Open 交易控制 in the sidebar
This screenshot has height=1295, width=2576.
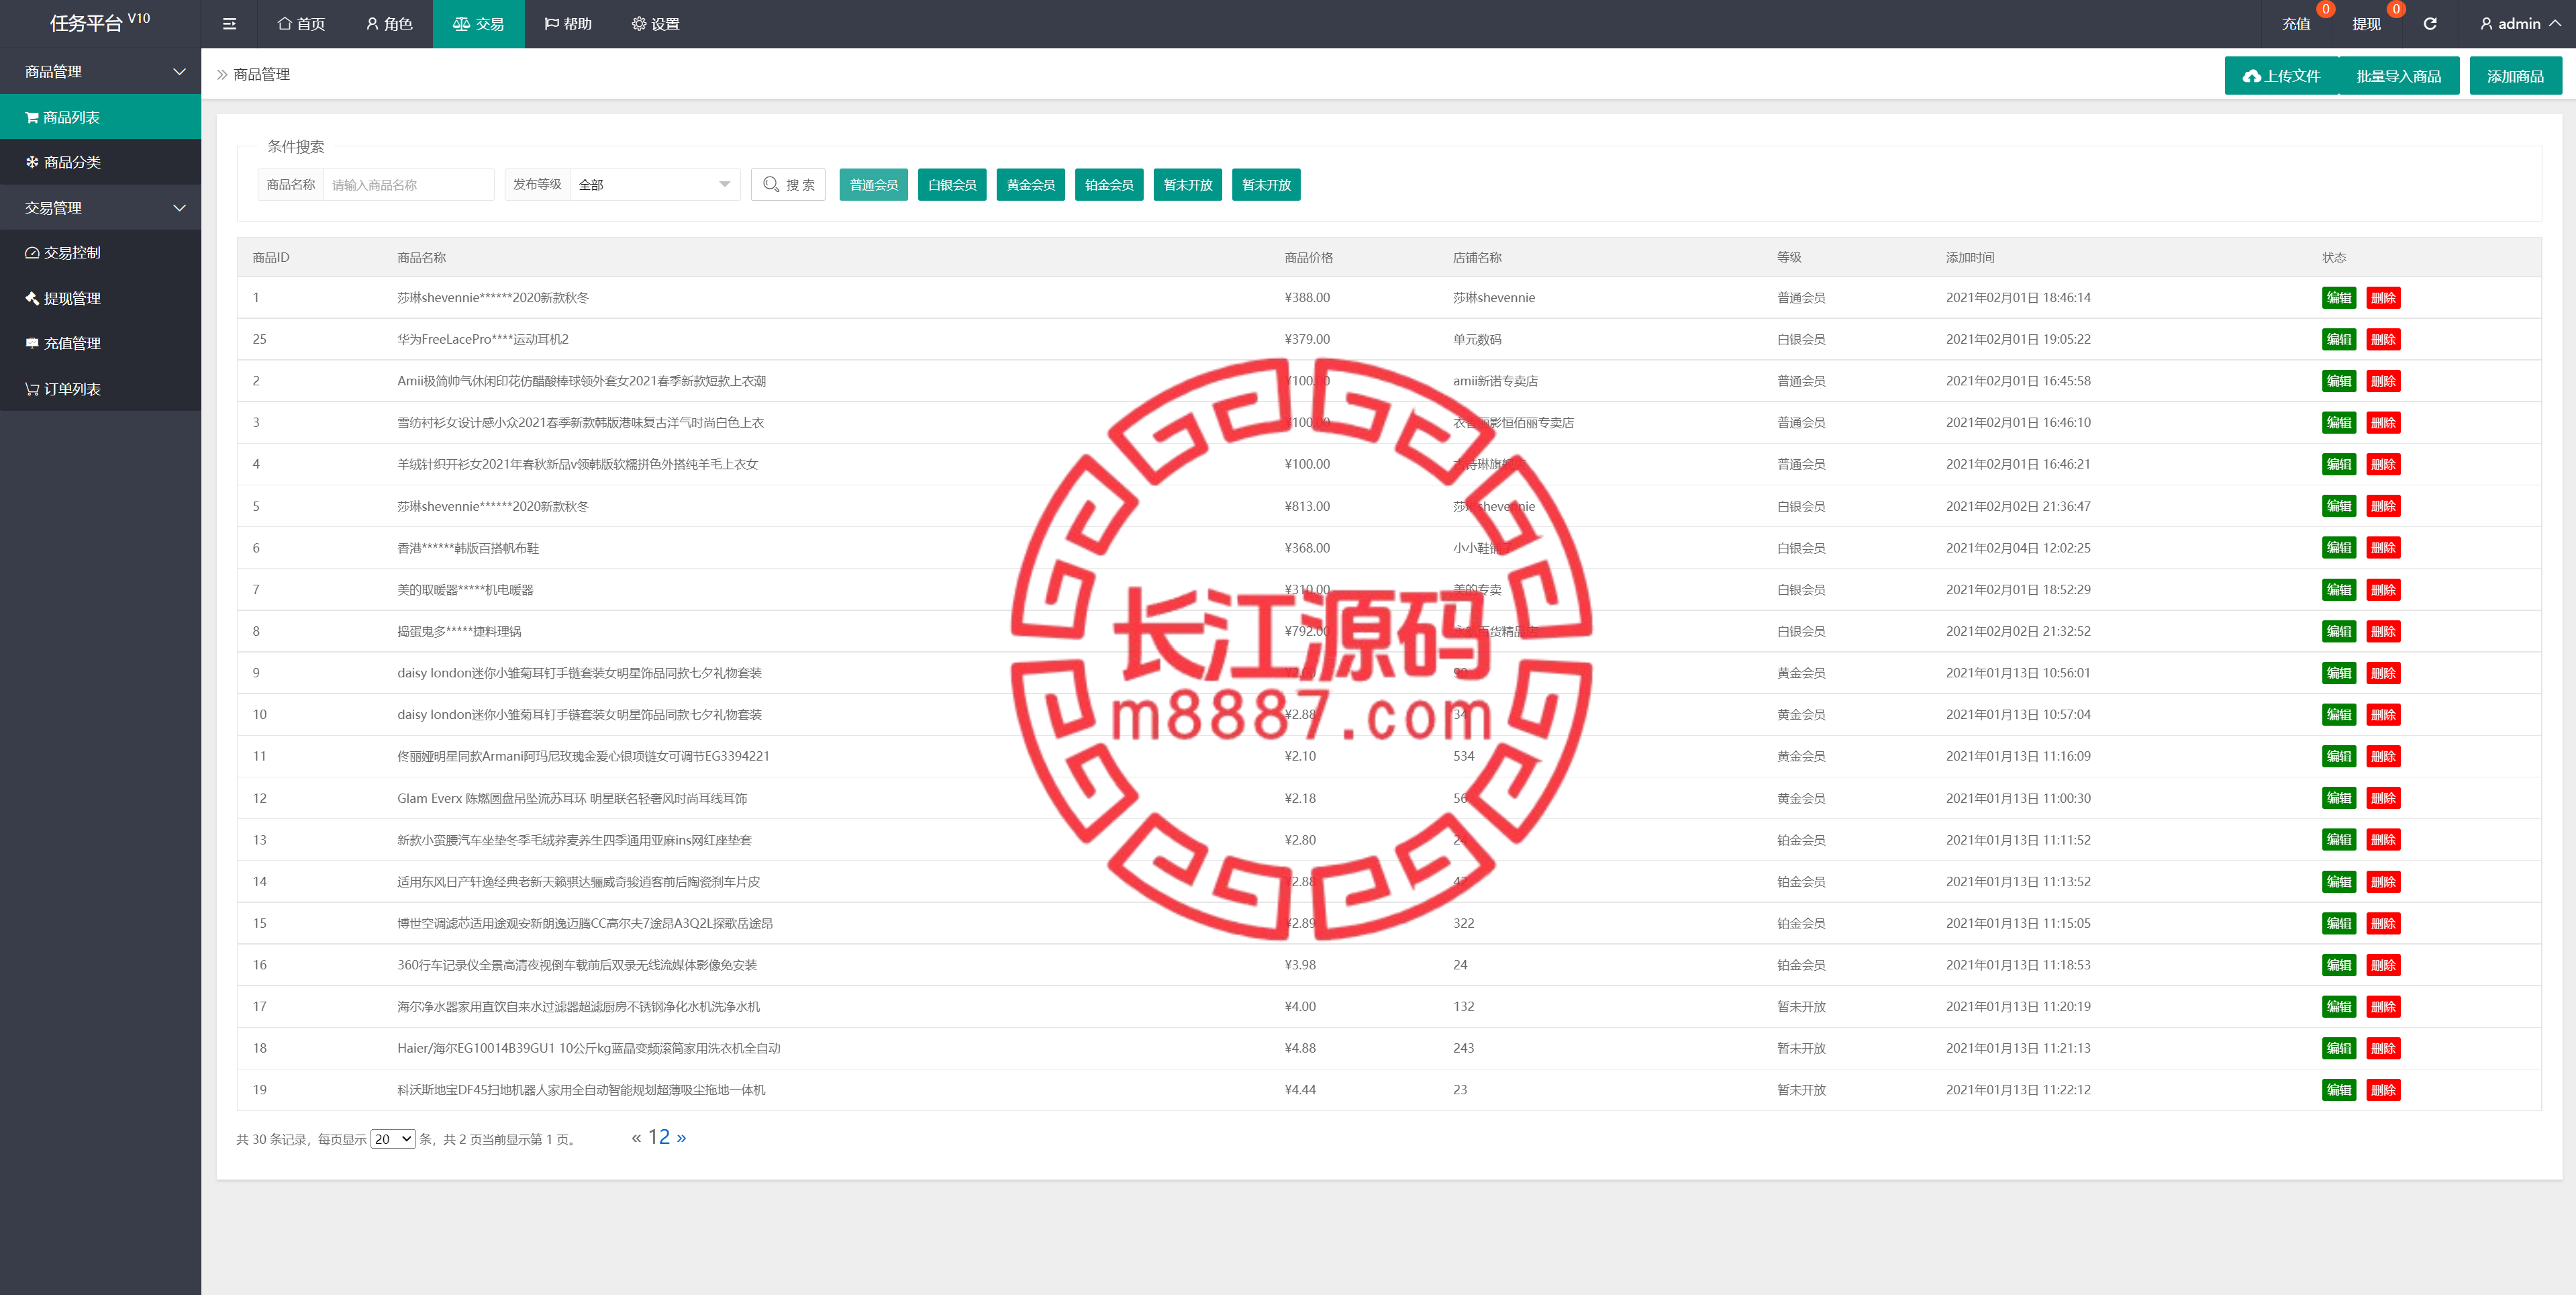click(x=100, y=253)
